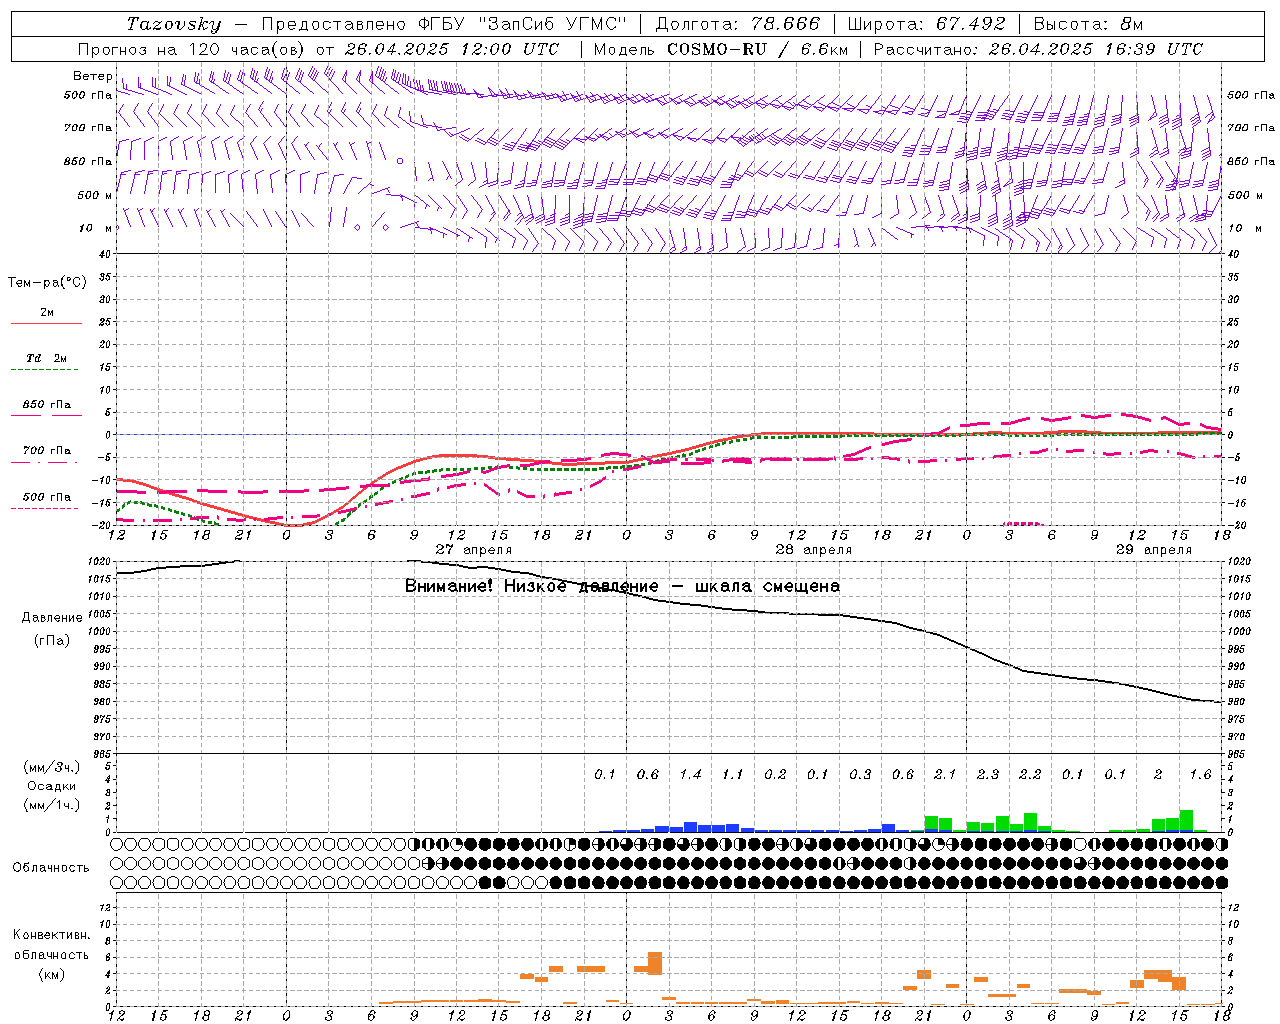The image size is (1280, 1024).
Task: Click the "Тем-ра(°C)" temperature label
Action: [47, 283]
